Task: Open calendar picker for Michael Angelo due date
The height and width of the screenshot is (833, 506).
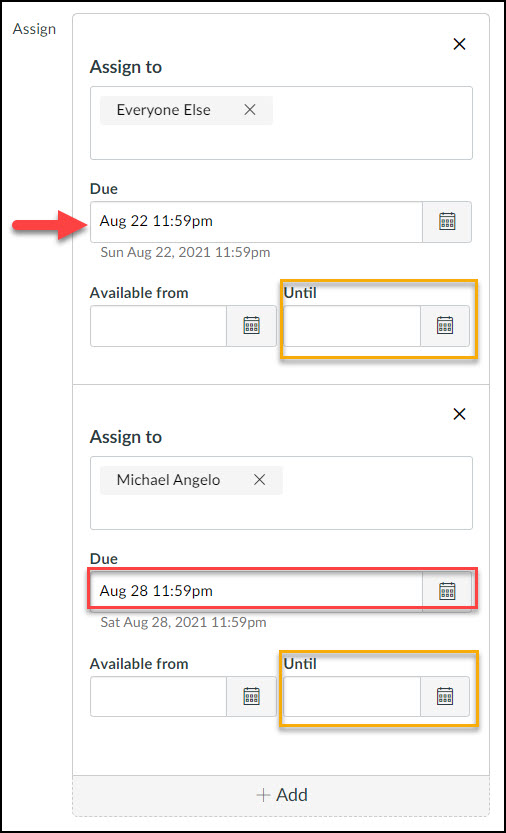Action: pyautogui.click(x=447, y=591)
